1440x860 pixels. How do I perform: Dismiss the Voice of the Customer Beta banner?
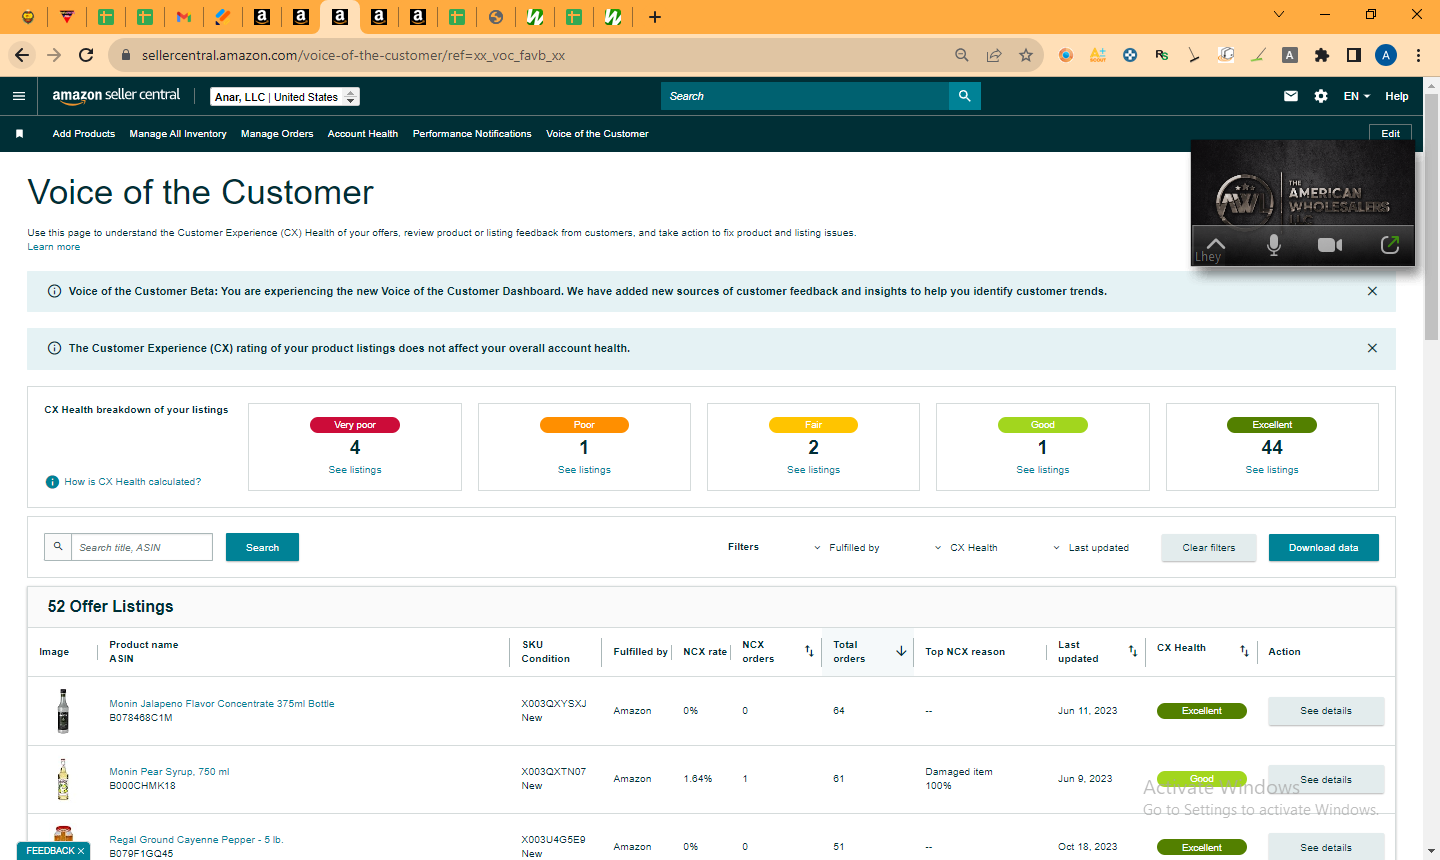pyautogui.click(x=1372, y=291)
